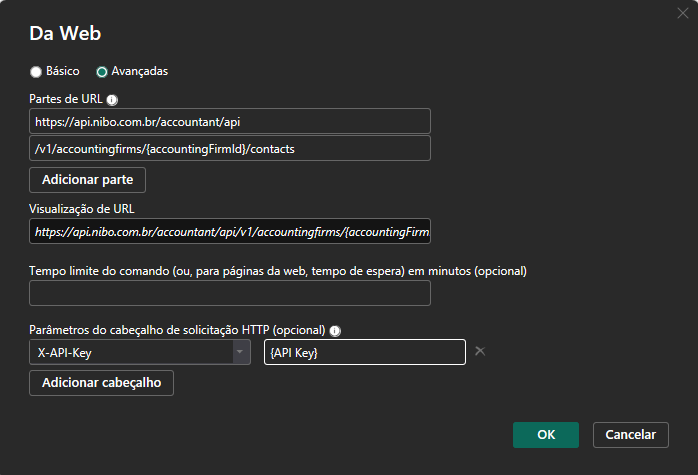Open info icon beside HTTP header parameters
The image size is (698, 475).
coord(335,331)
